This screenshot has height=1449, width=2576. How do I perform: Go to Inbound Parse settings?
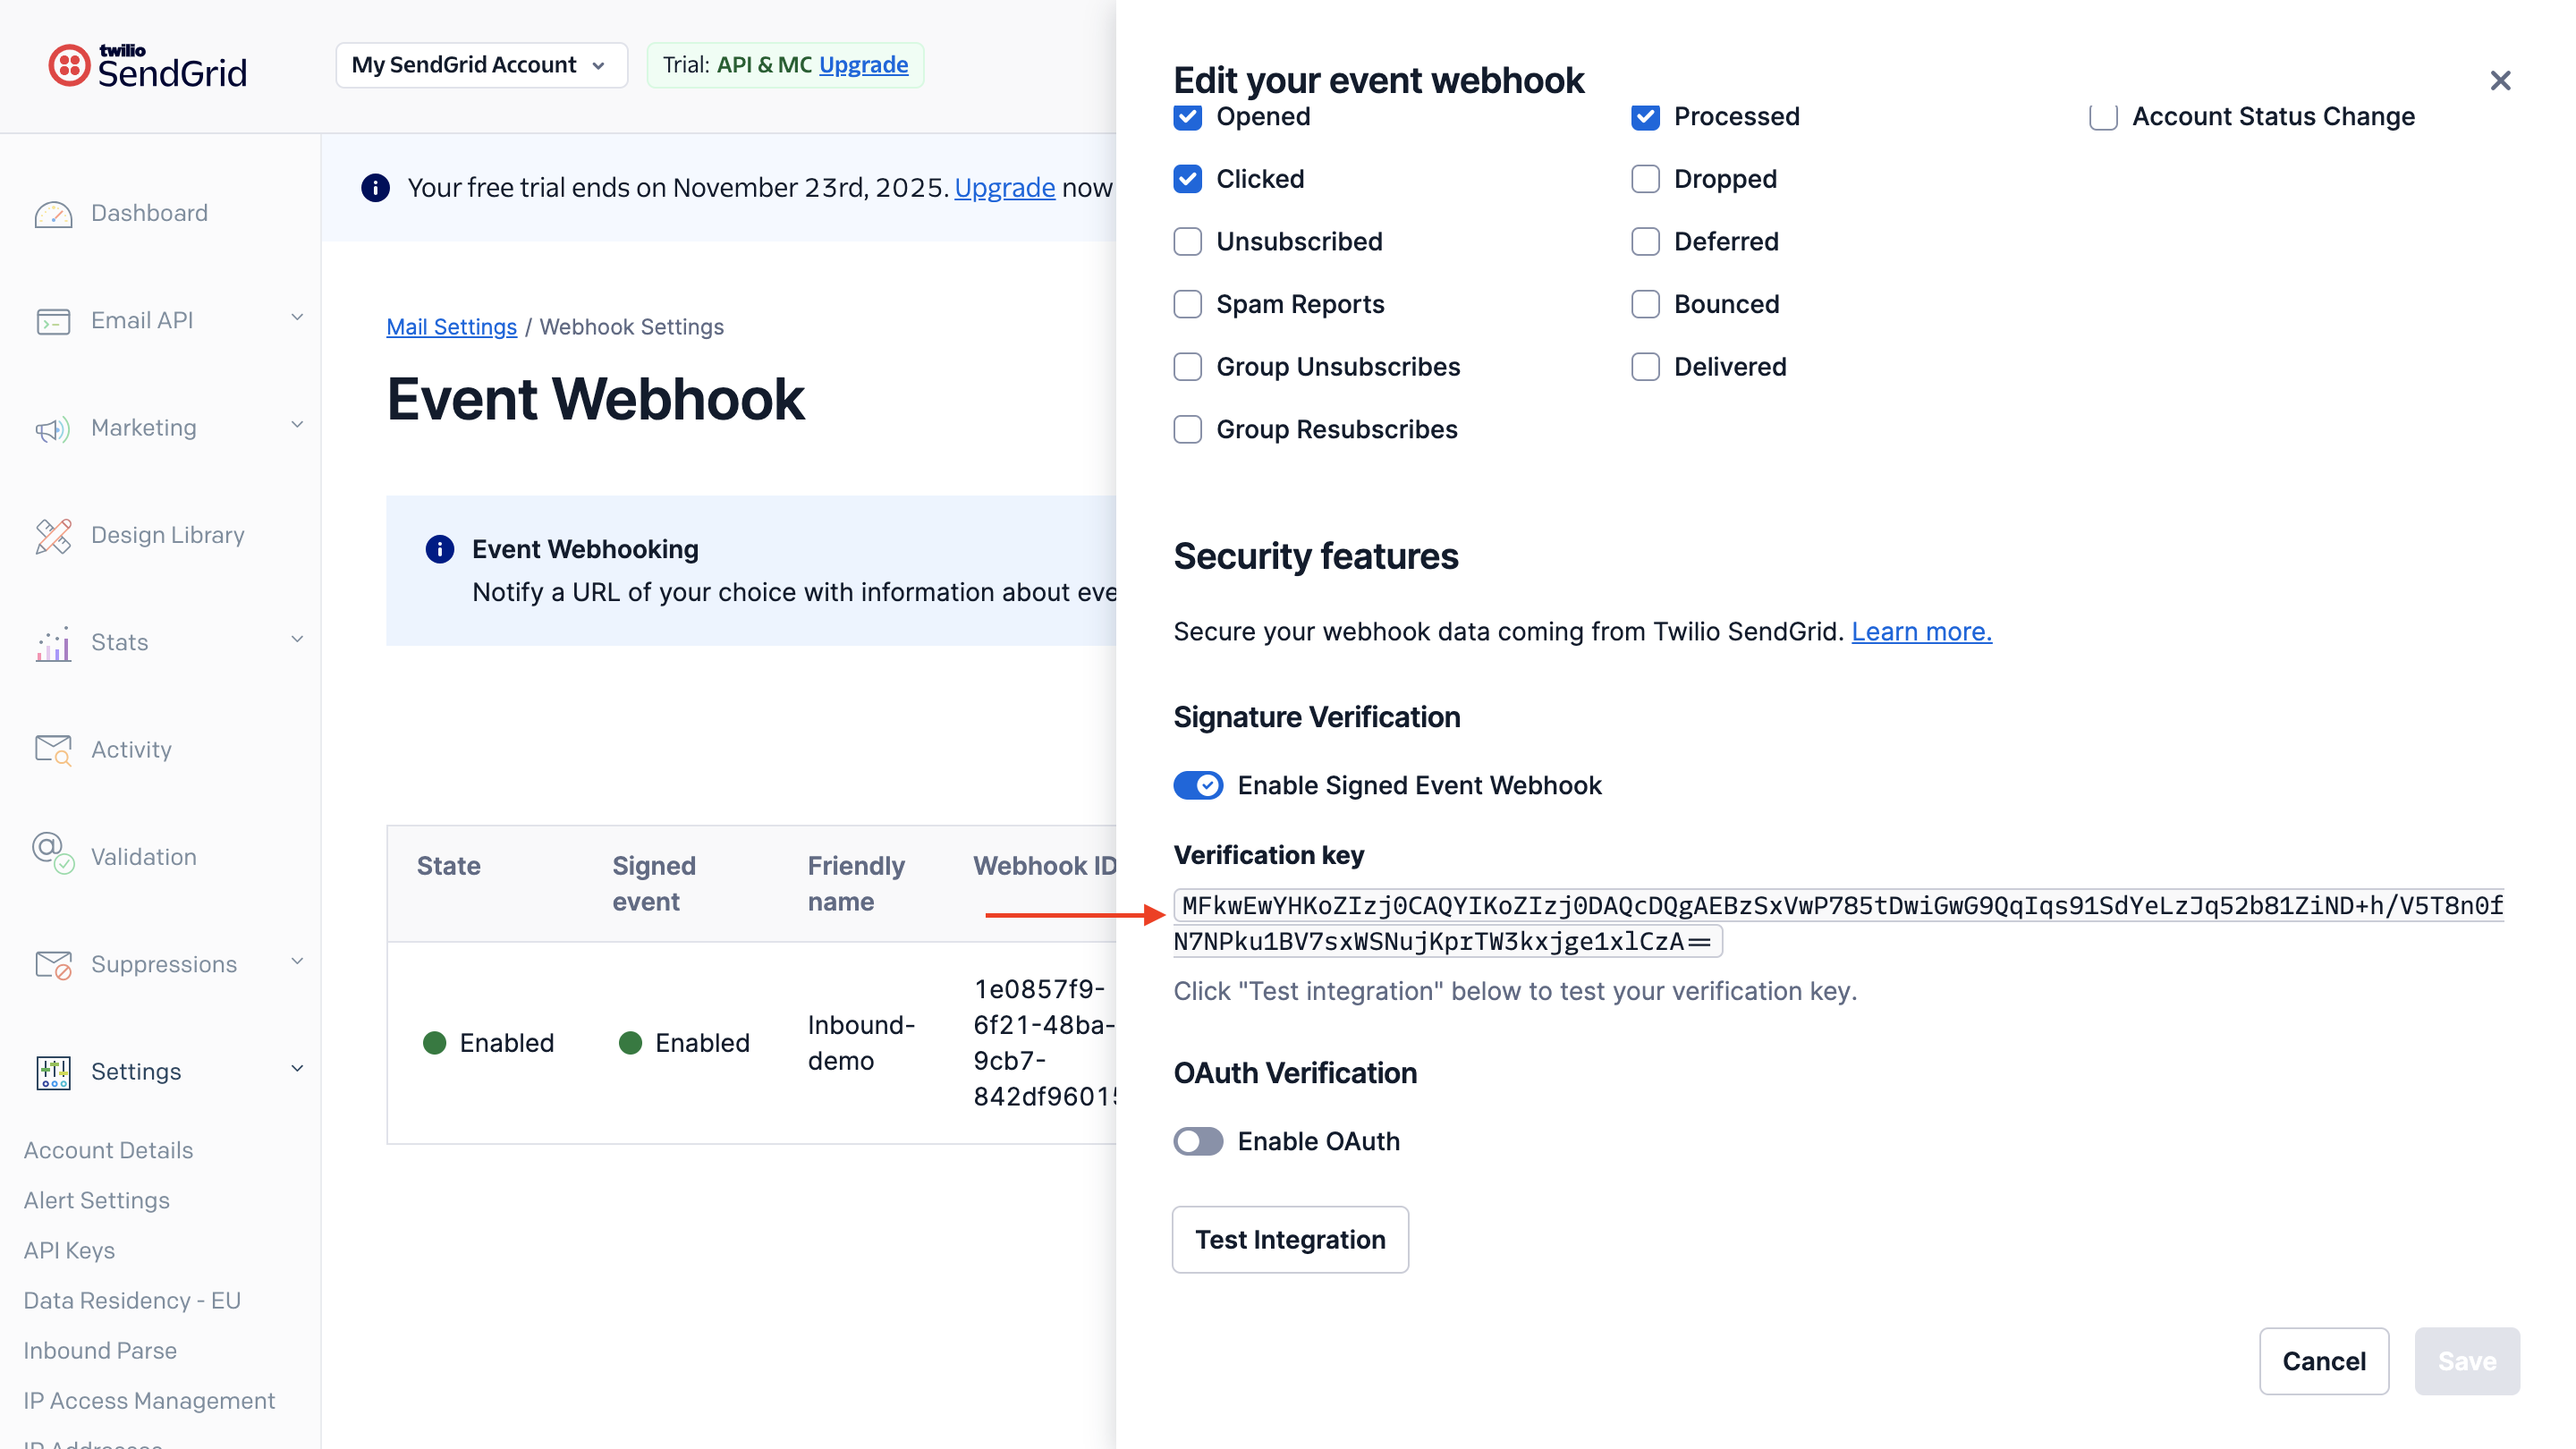point(100,1350)
